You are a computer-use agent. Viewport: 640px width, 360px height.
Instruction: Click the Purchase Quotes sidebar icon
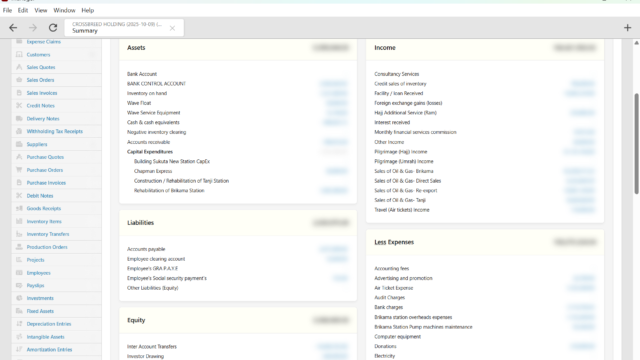19,157
